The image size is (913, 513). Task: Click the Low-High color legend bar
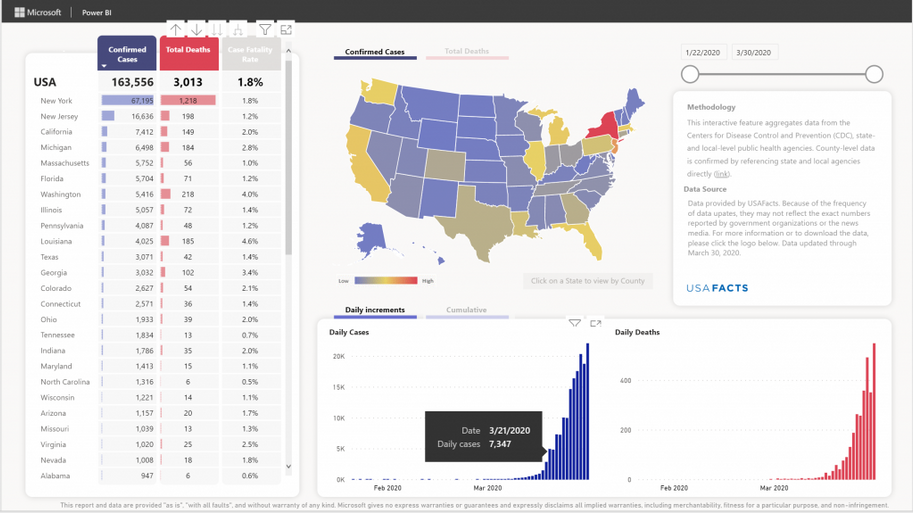(385, 281)
